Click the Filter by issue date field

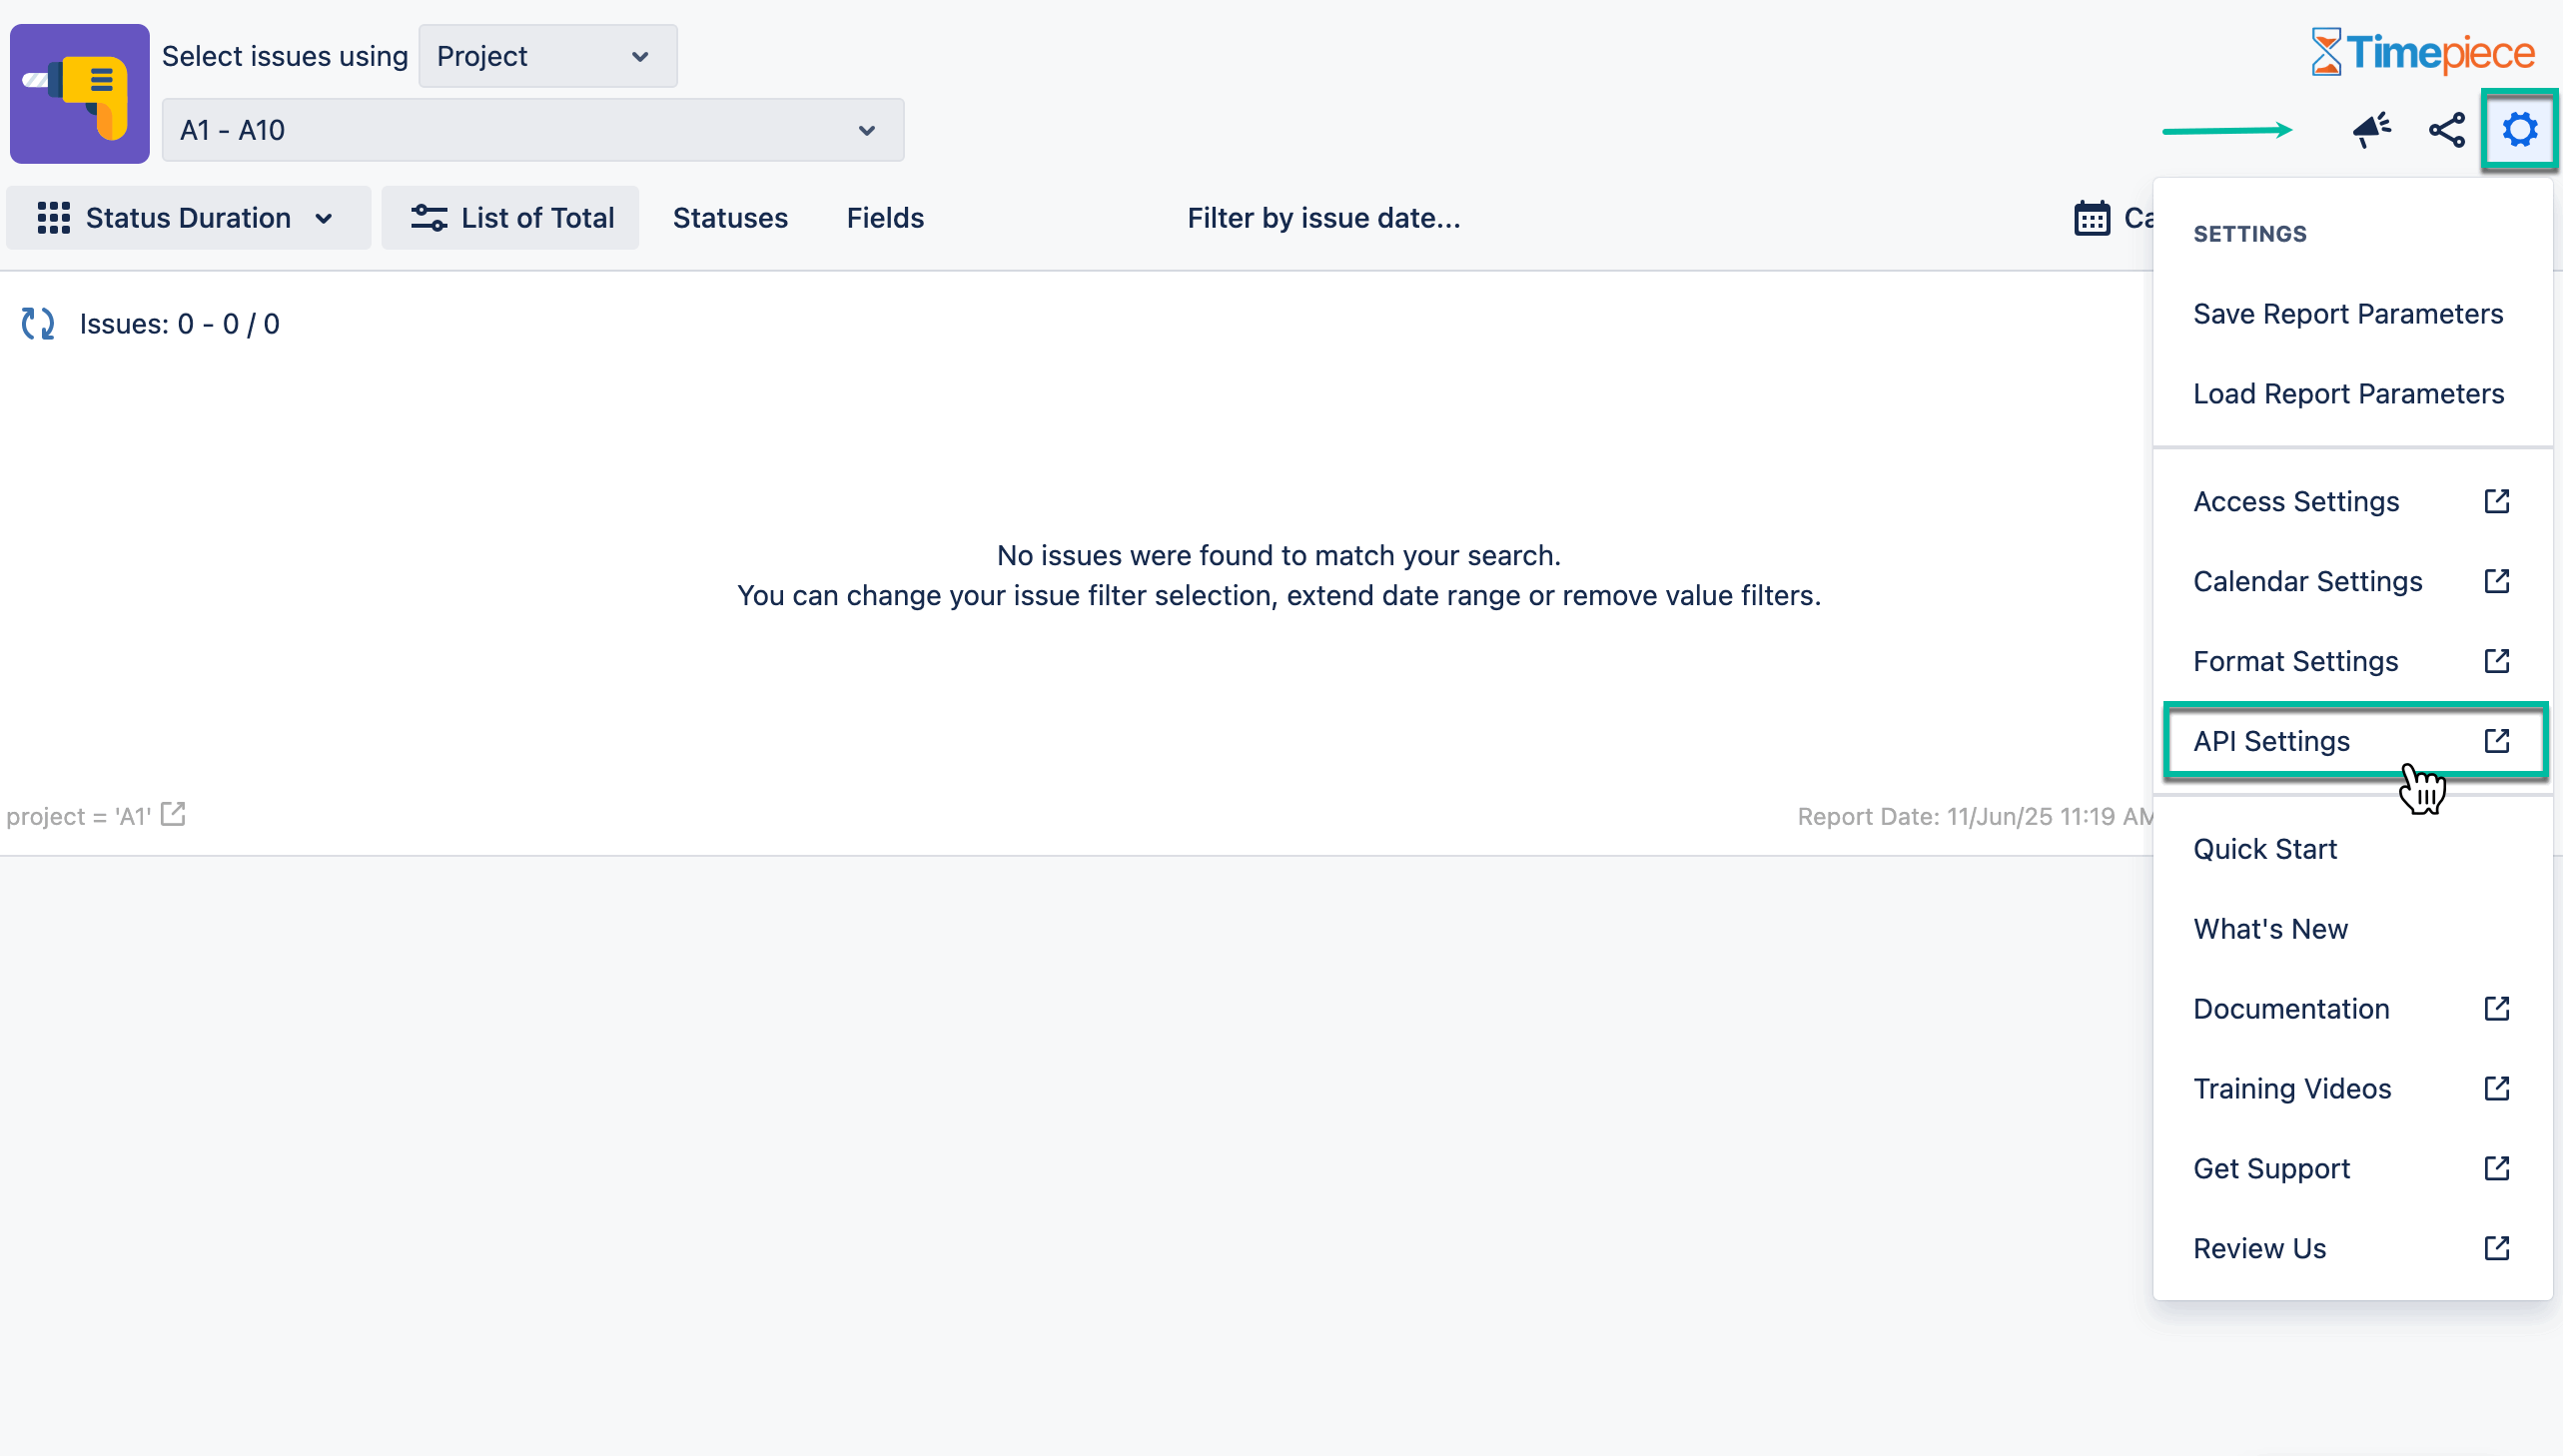1323,217
